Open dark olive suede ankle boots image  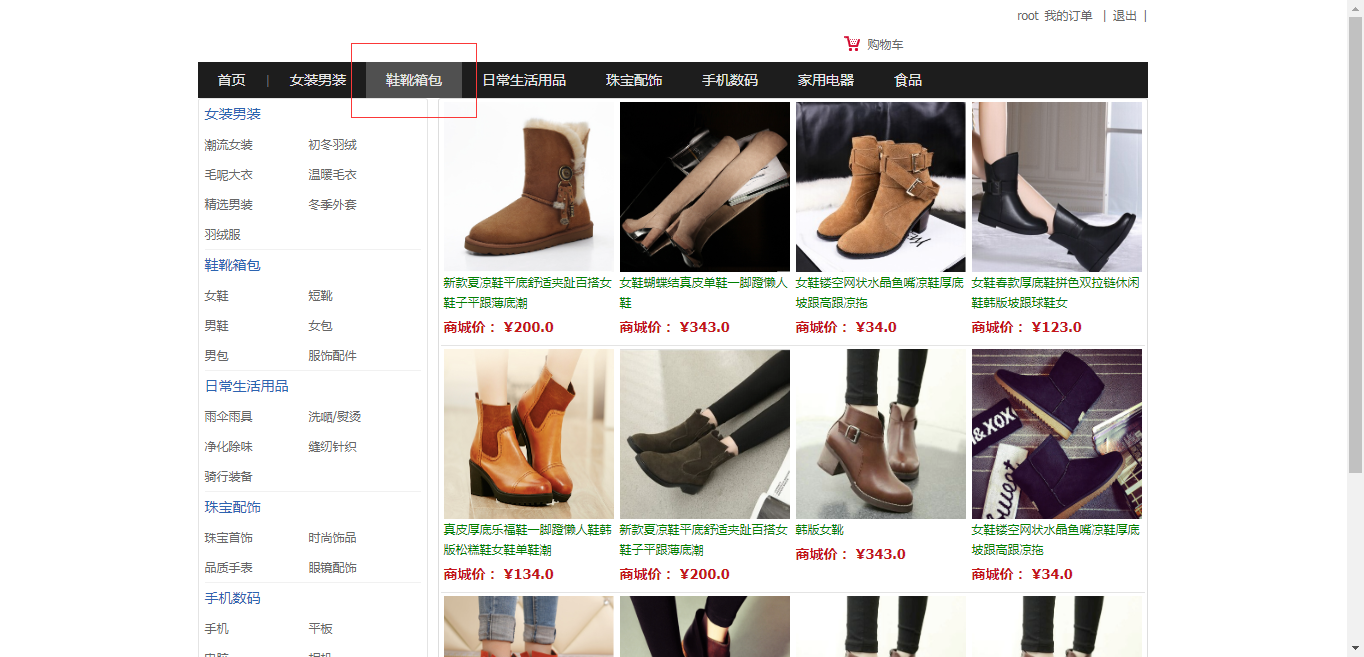(705, 434)
